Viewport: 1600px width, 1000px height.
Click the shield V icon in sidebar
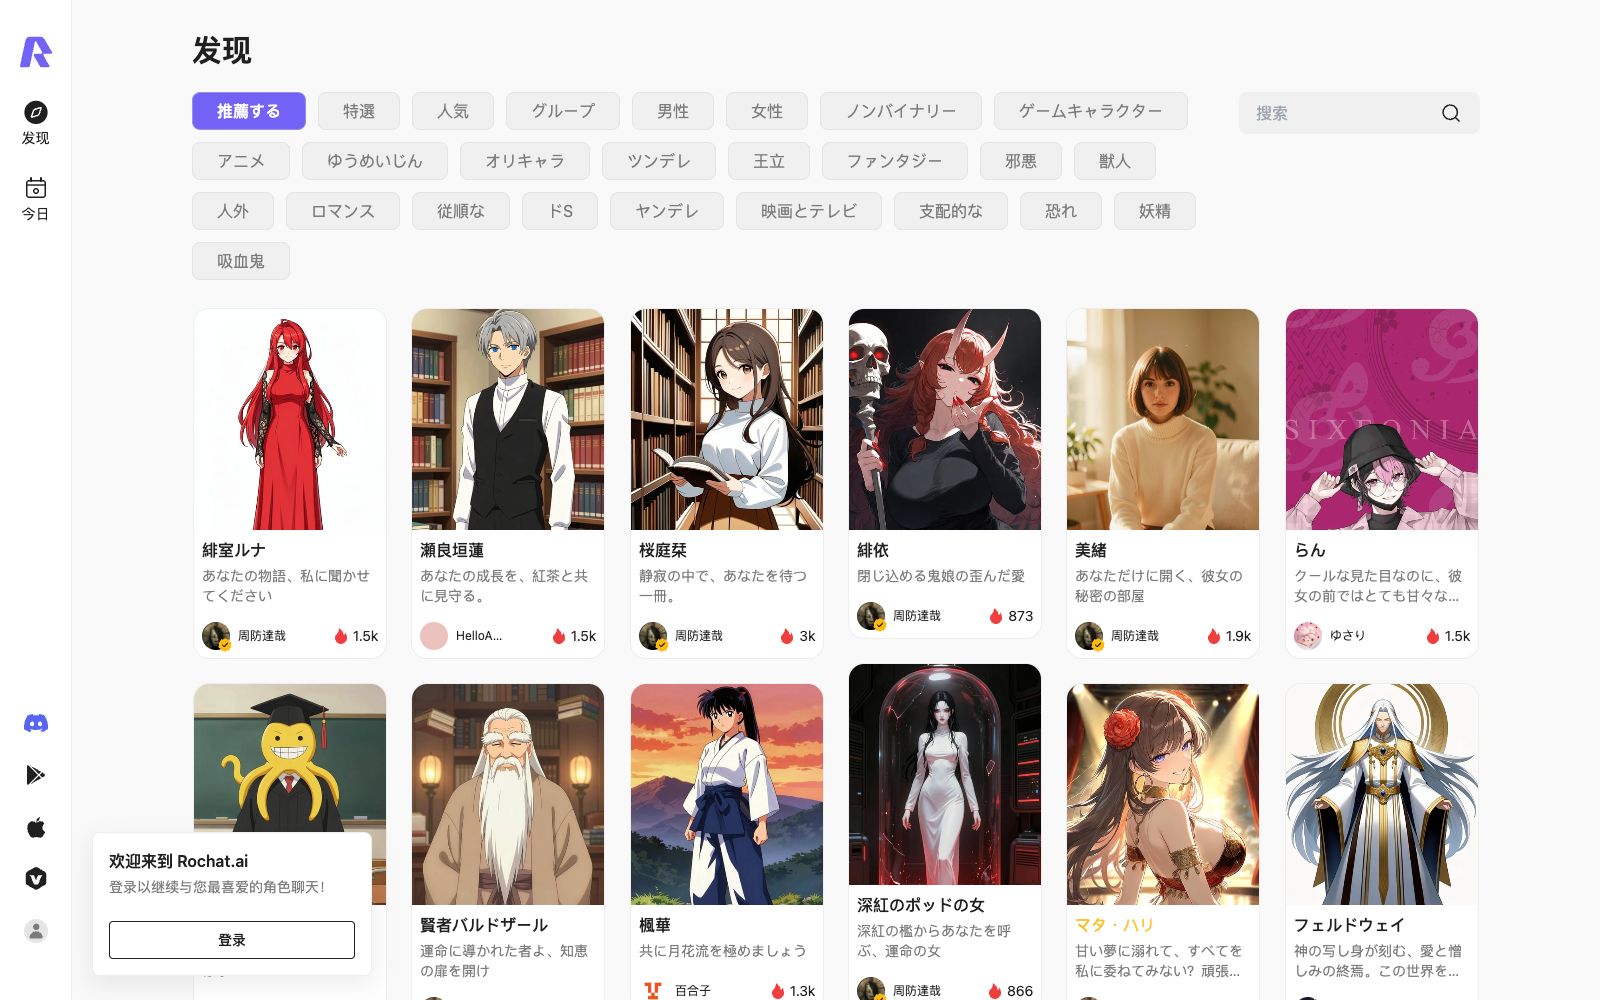point(36,879)
